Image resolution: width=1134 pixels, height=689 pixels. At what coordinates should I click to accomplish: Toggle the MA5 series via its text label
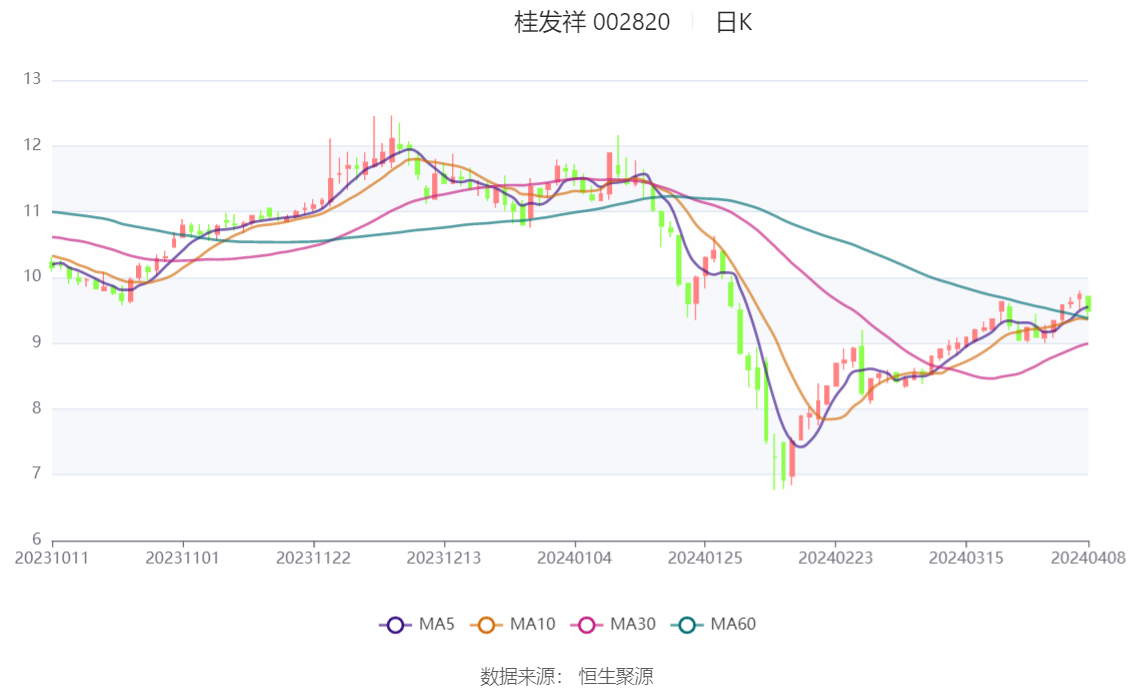pyautogui.click(x=437, y=625)
